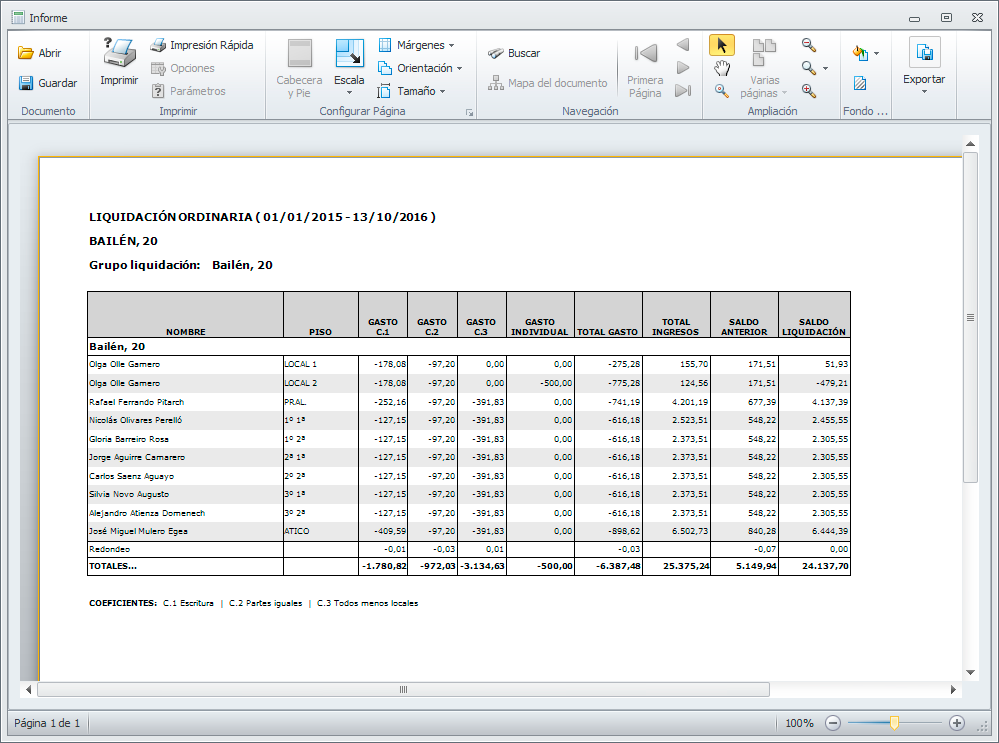Screen dimensions: 999x743
Task: Click the zoom in magnifier icon
Action: [809, 91]
